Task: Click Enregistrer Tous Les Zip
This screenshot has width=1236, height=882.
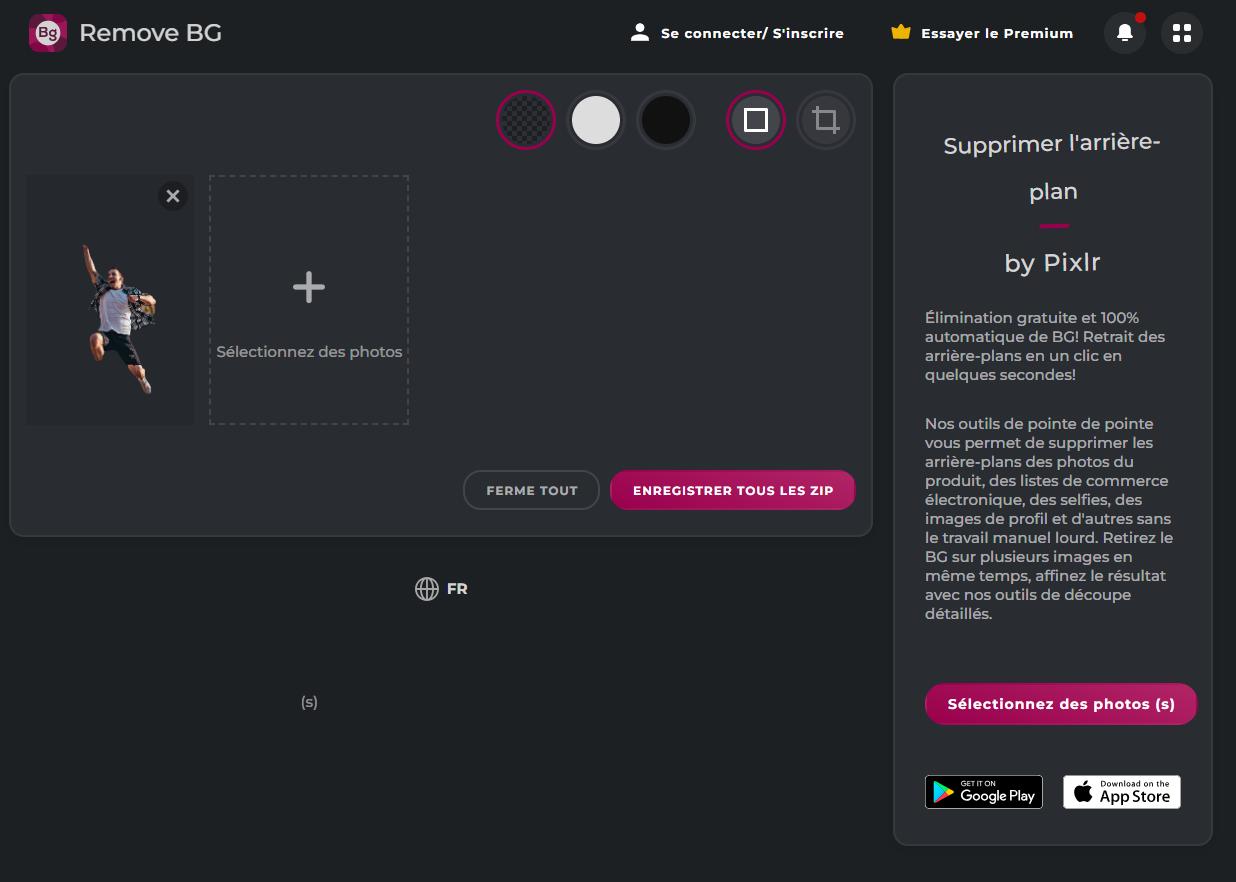Action: 732,490
